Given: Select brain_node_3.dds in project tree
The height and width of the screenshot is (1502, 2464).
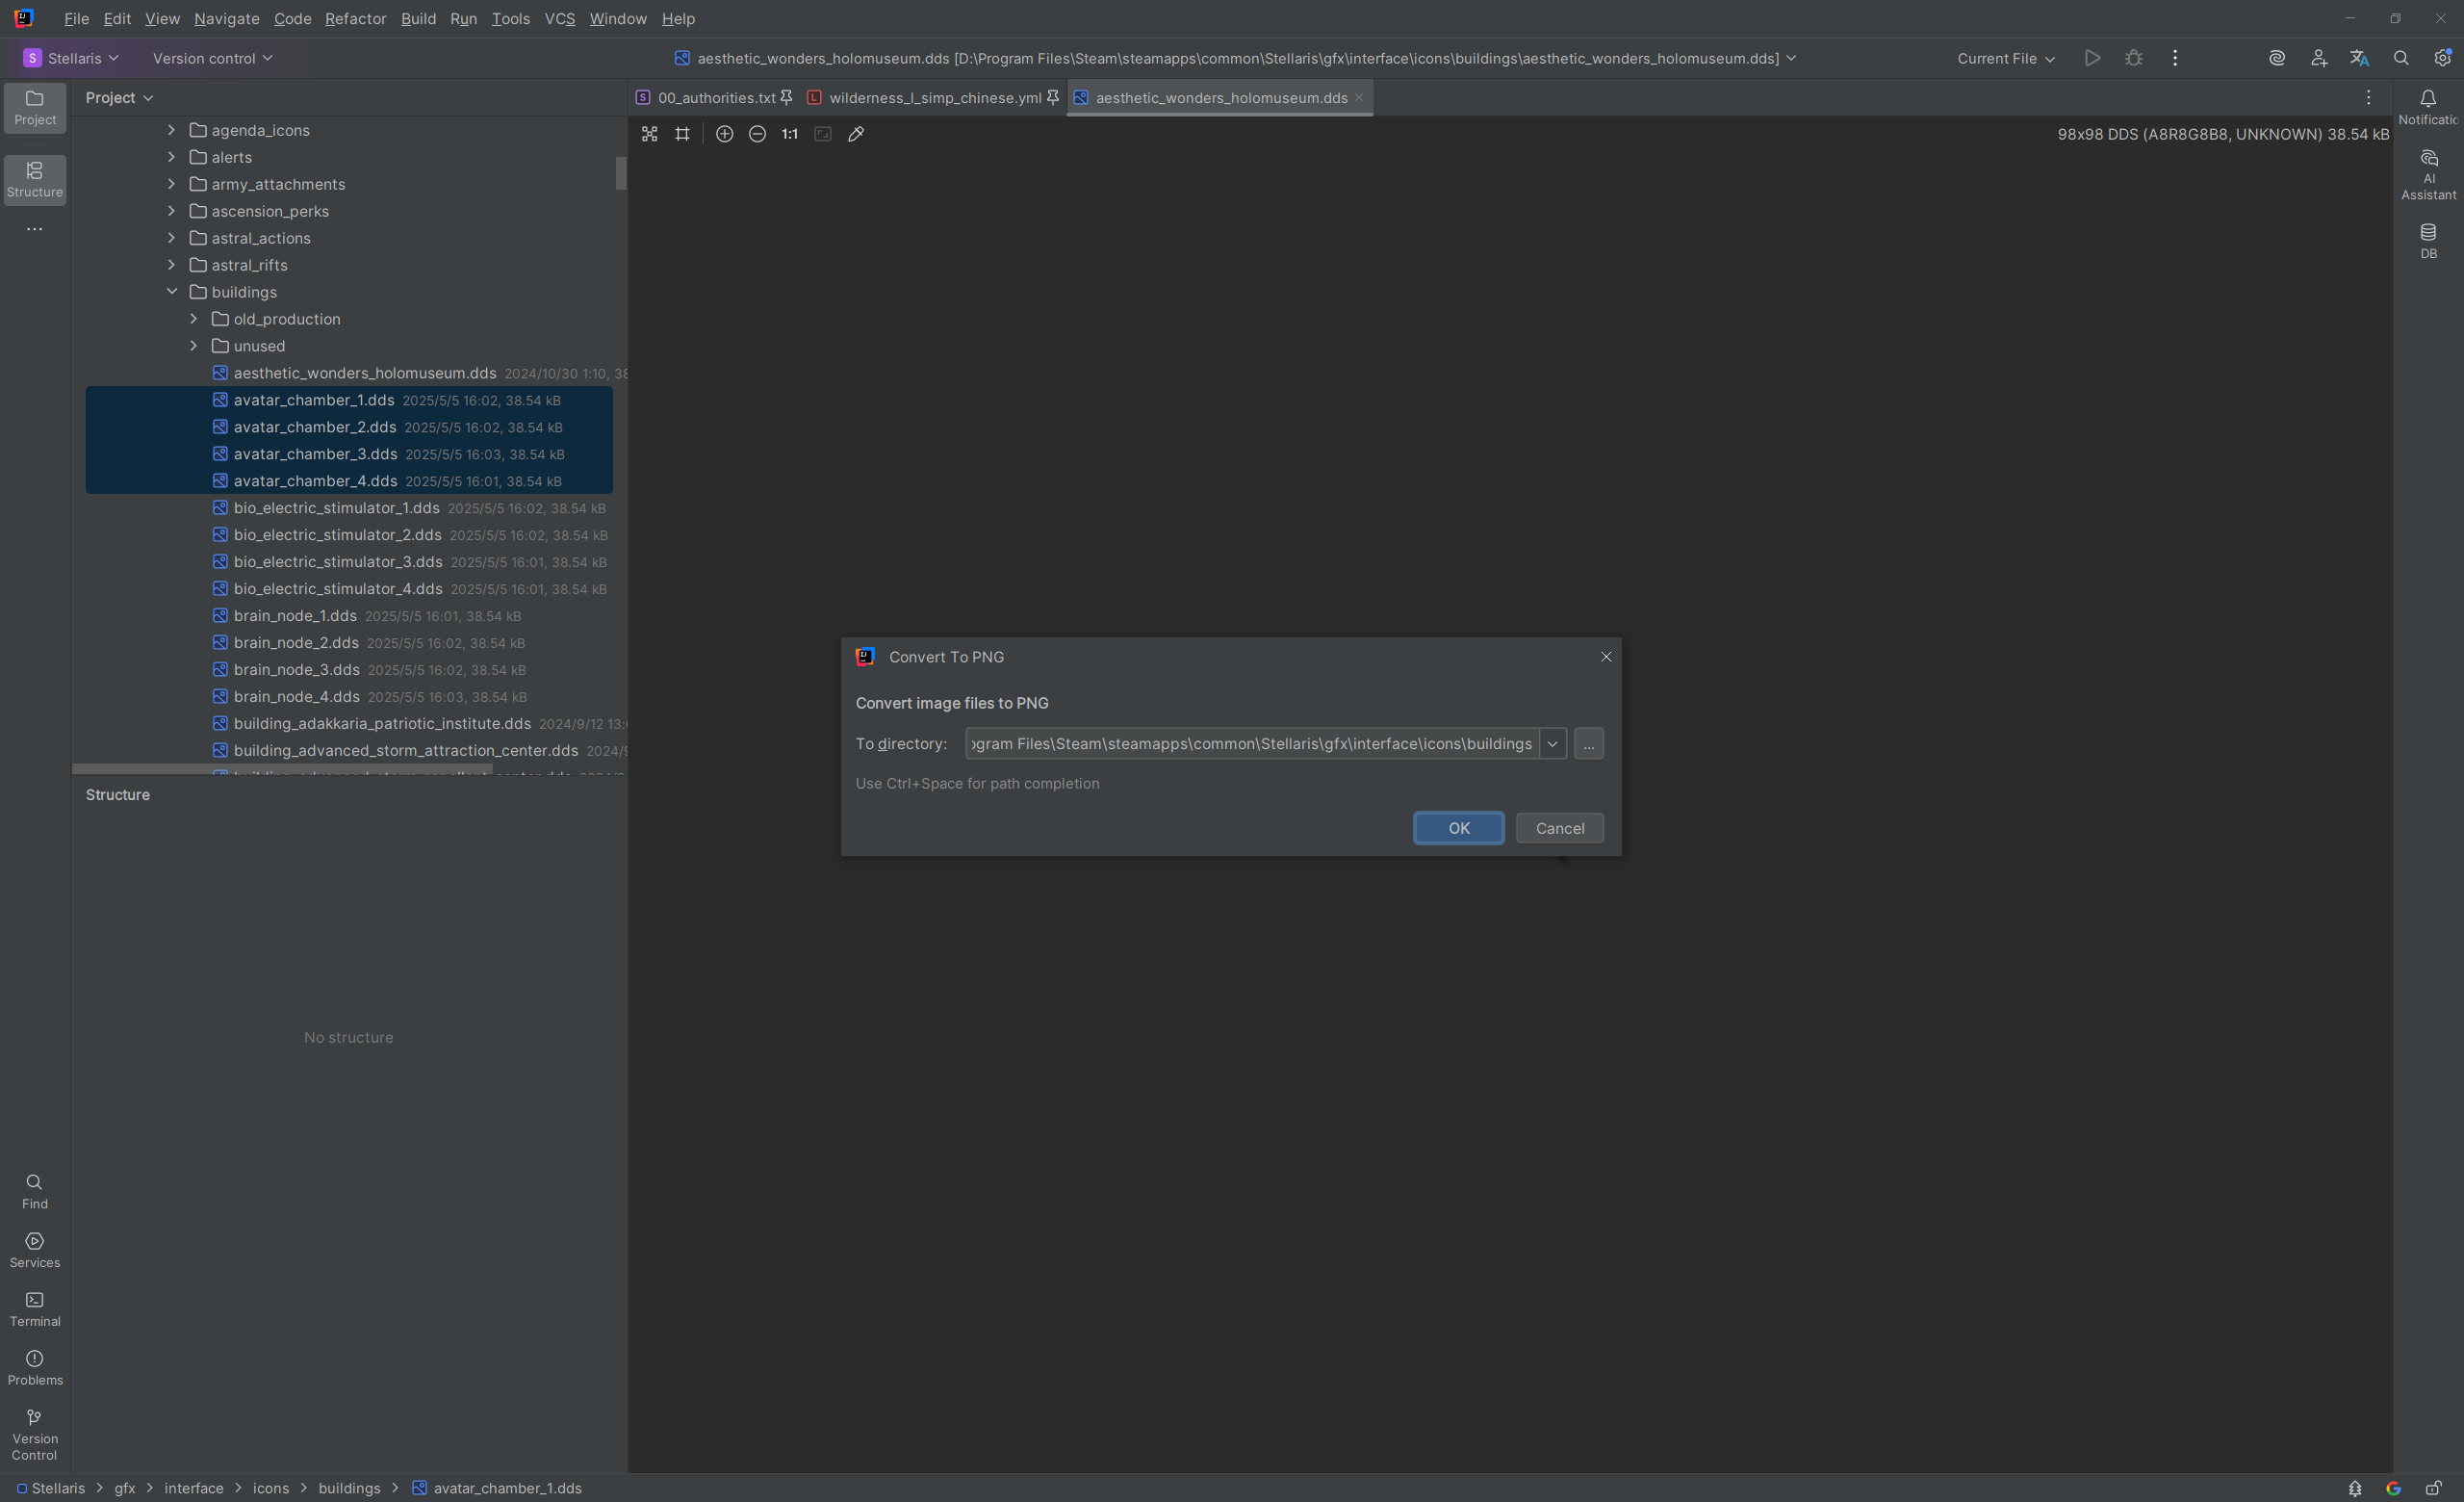Looking at the screenshot, I should pos(349,670).
